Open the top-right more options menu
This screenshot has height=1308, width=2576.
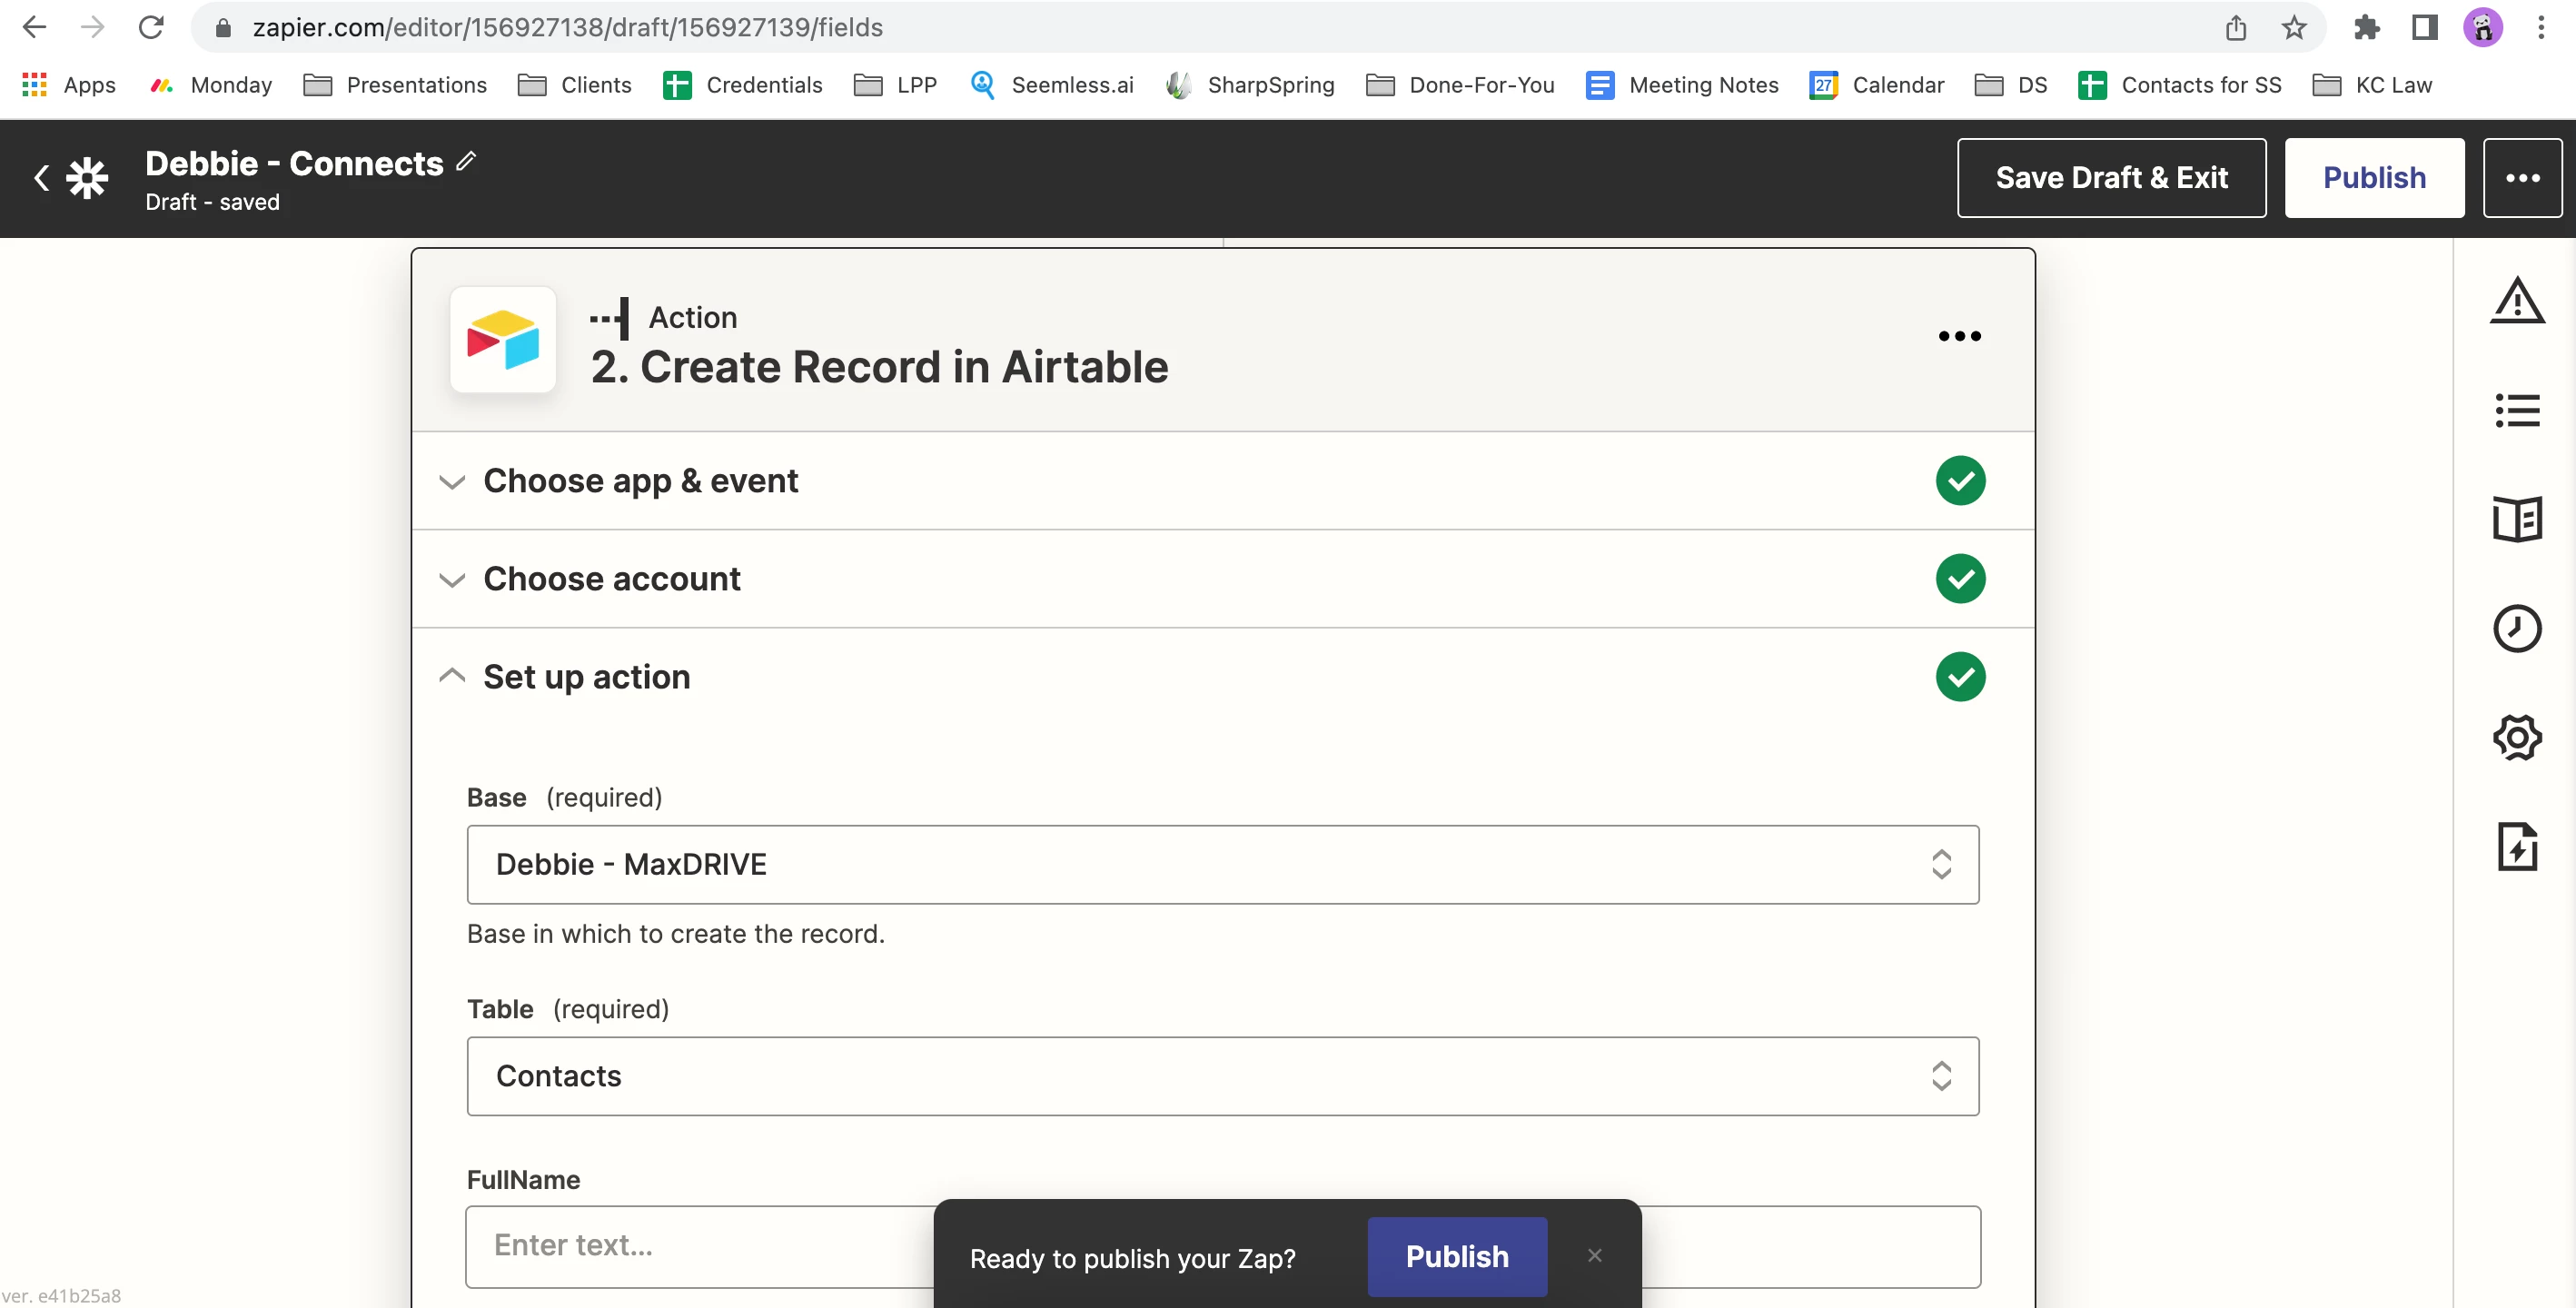2521,178
